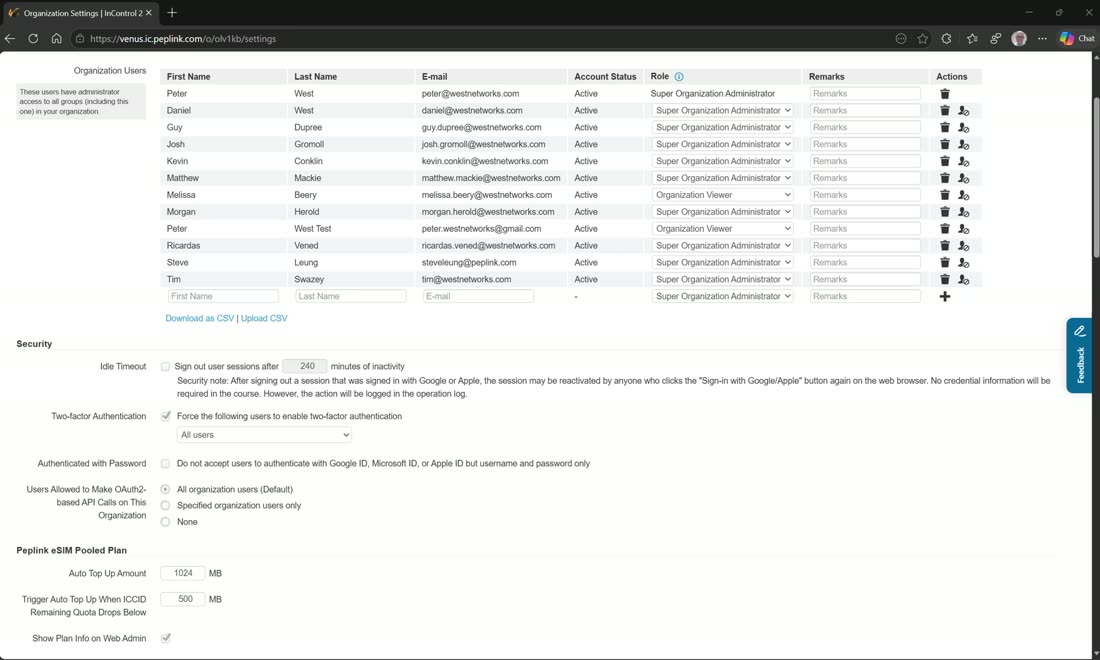
Task: Open the Feedback side panel
Action: (1079, 355)
